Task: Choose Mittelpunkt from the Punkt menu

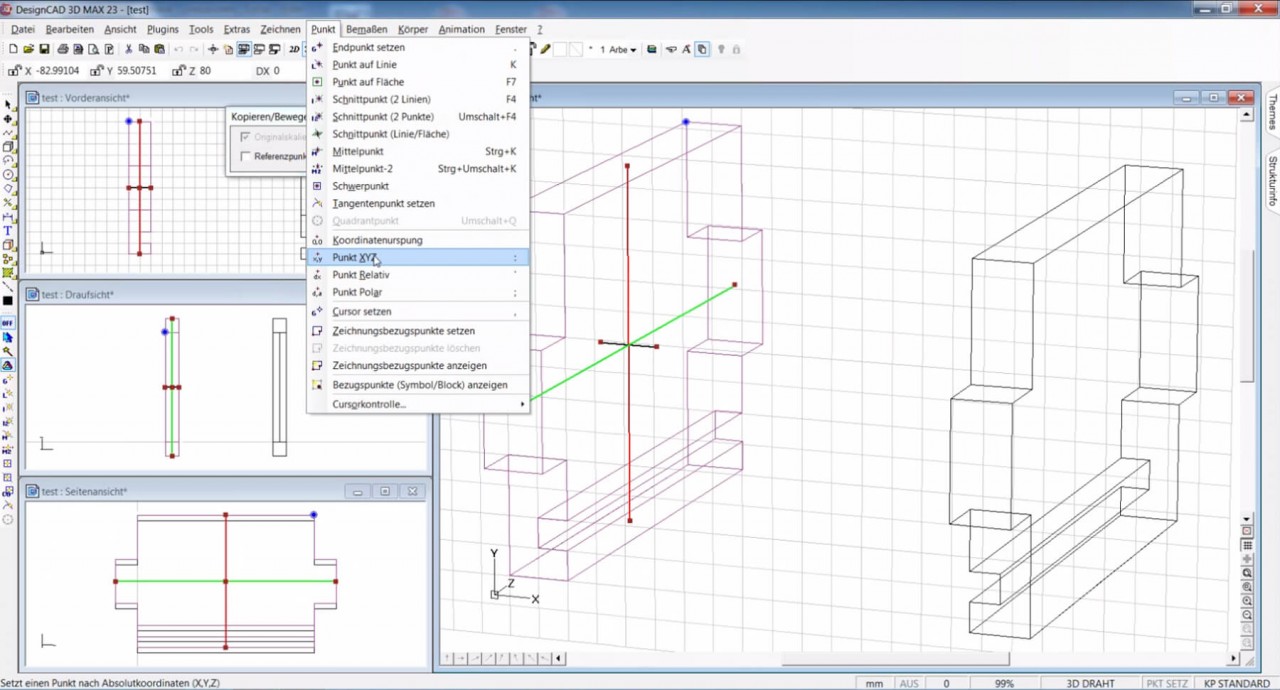Action: click(x=357, y=151)
